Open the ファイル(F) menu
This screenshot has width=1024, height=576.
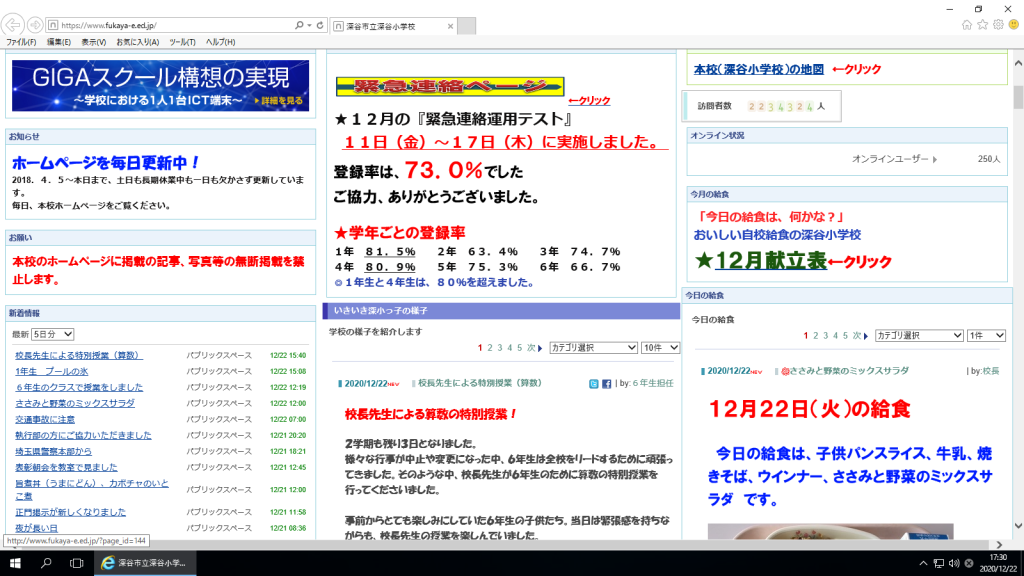tap(21, 42)
